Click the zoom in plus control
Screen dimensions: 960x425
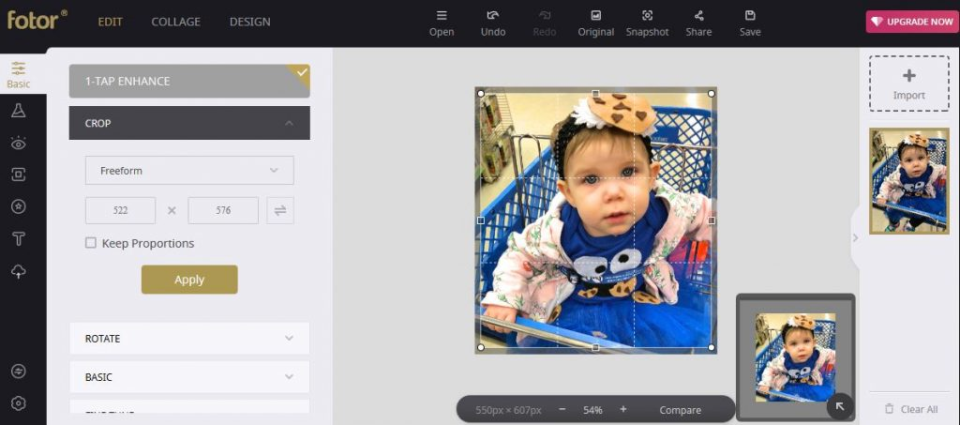coord(623,409)
